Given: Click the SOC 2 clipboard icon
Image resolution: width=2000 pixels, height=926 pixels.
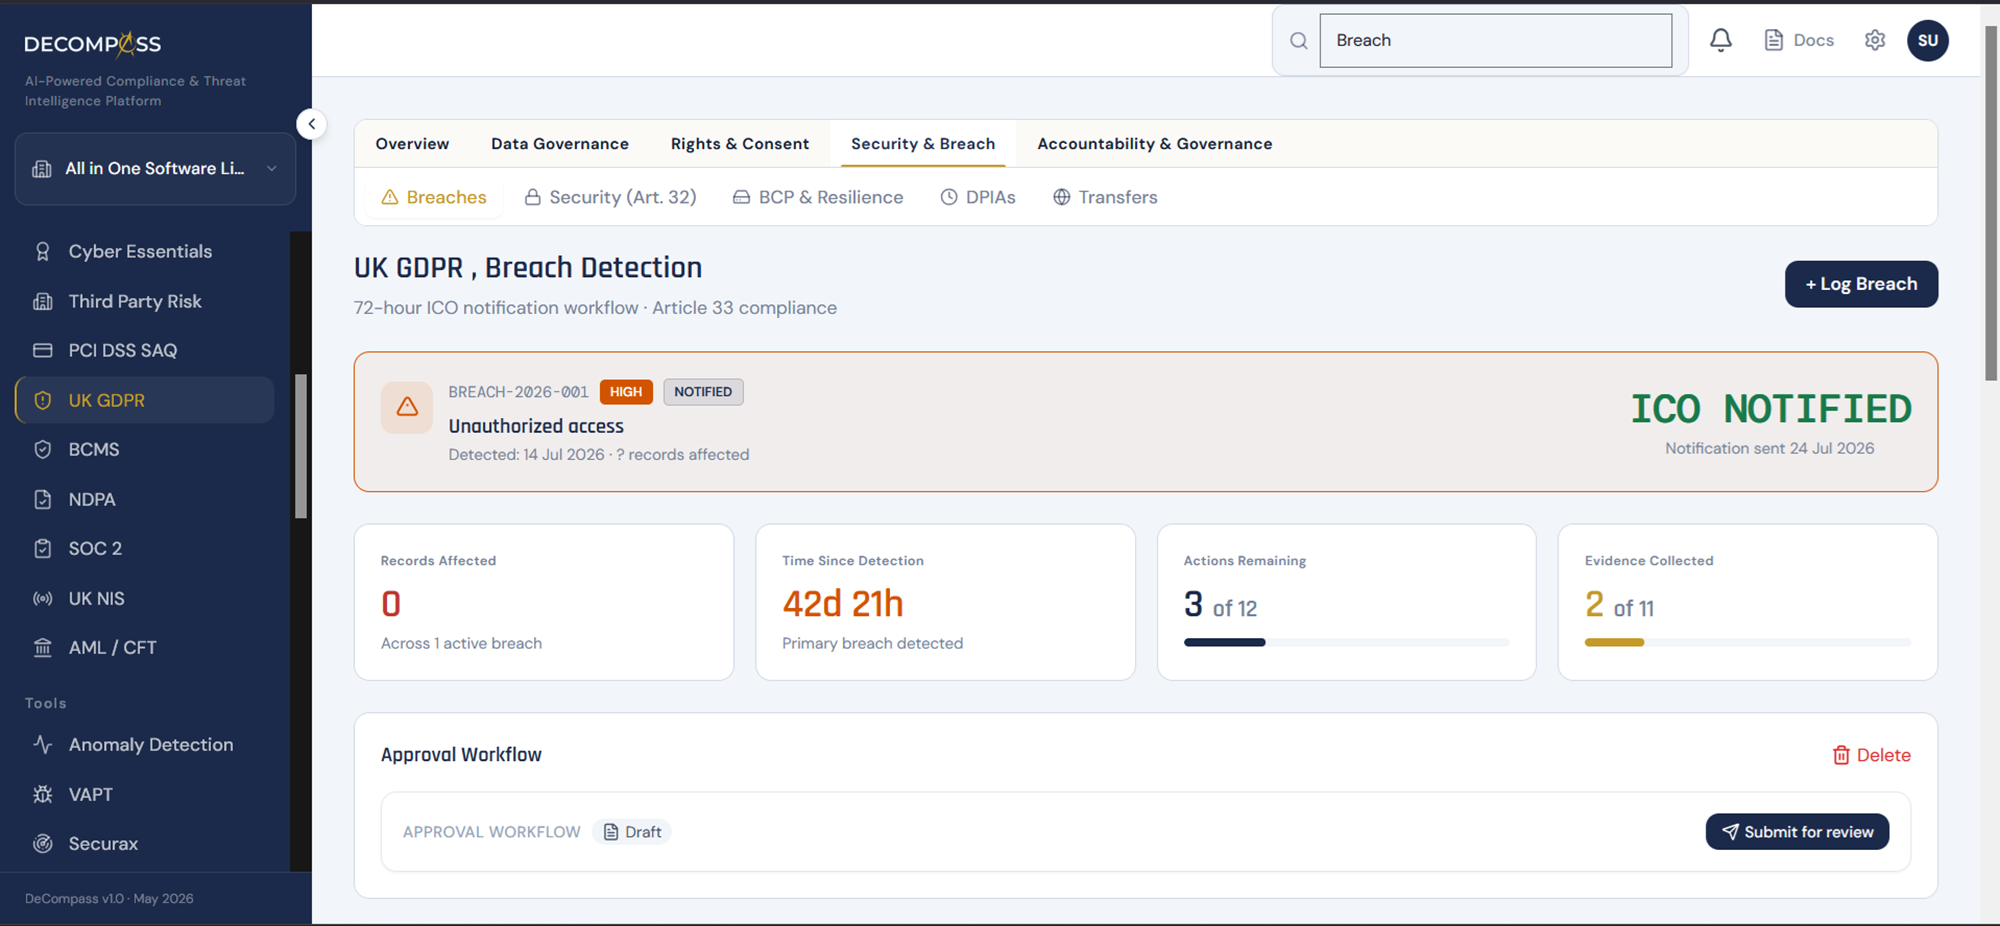Looking at the screenshot, I should point(42,548).
